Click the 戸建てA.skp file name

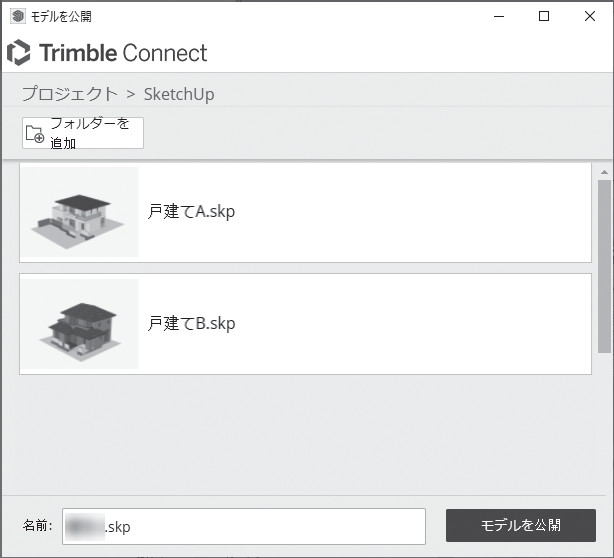(192, 211)
